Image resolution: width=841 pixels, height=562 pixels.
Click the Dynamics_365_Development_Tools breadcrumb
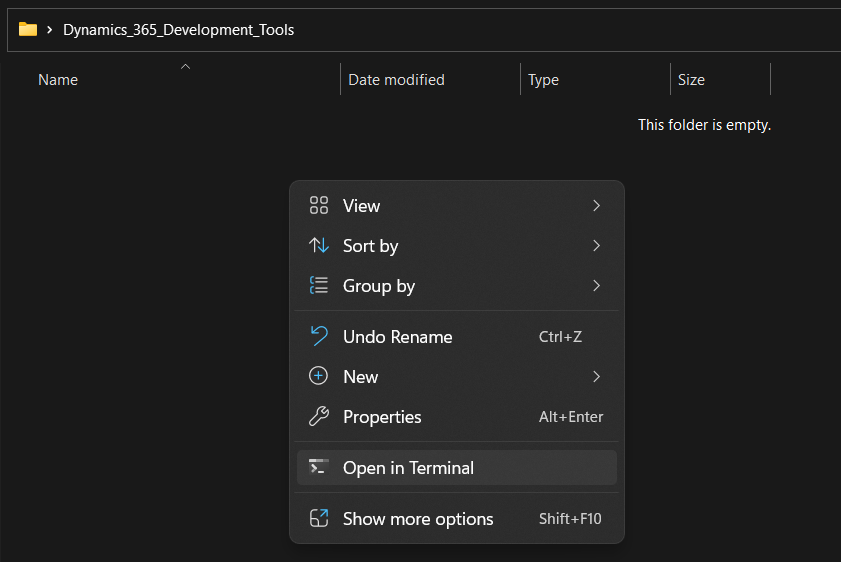point(179,30)
